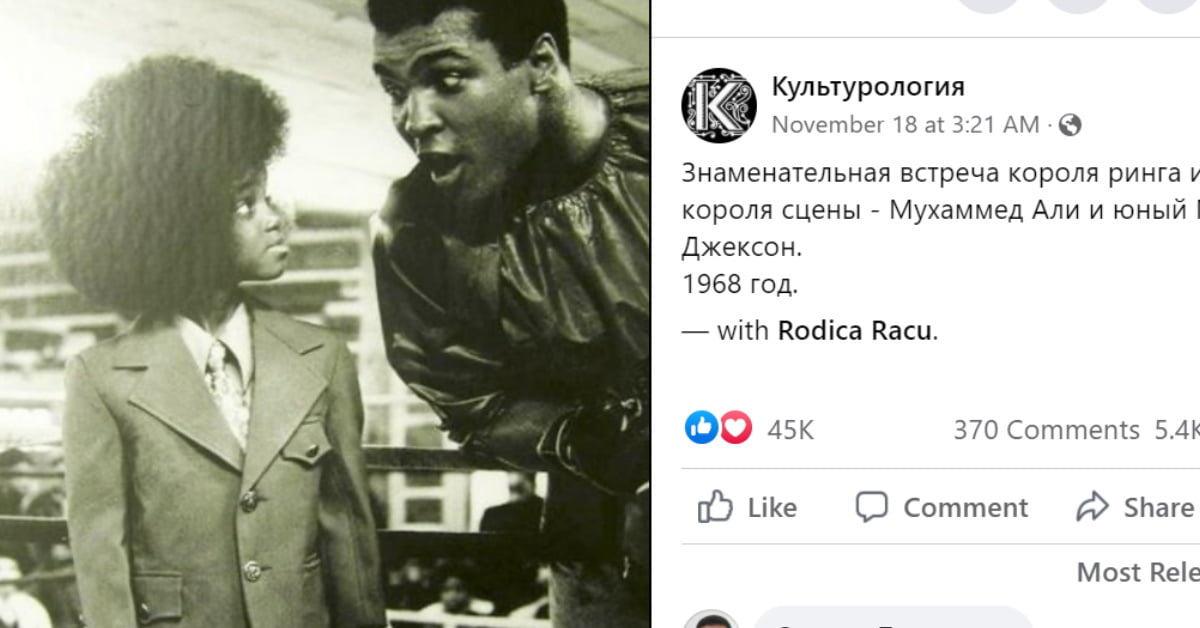
Task: Open the November 18 at 3:21 AM timestamp
Action: [906, 125]
